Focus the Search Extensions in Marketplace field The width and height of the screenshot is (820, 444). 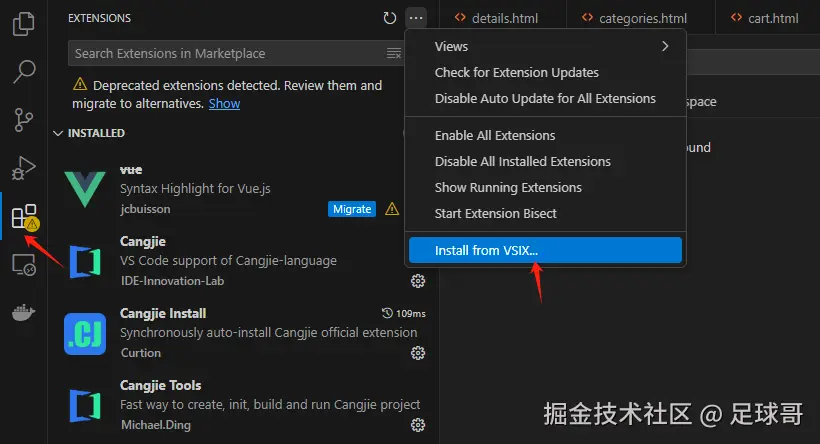[235, 53]
